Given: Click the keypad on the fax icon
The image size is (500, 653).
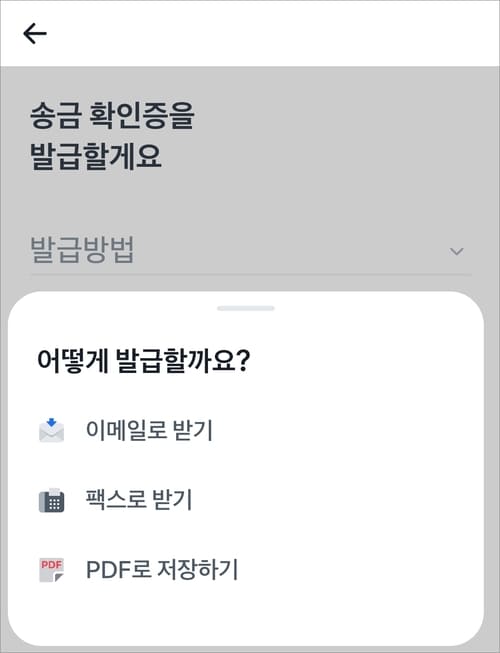Looking at the screenshot, I should (x=55, y=503).
